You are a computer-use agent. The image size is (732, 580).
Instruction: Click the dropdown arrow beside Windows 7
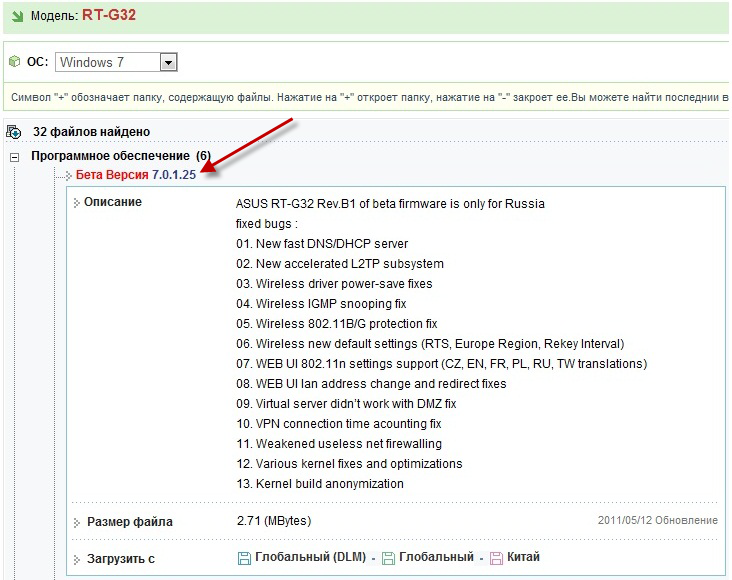168,62
